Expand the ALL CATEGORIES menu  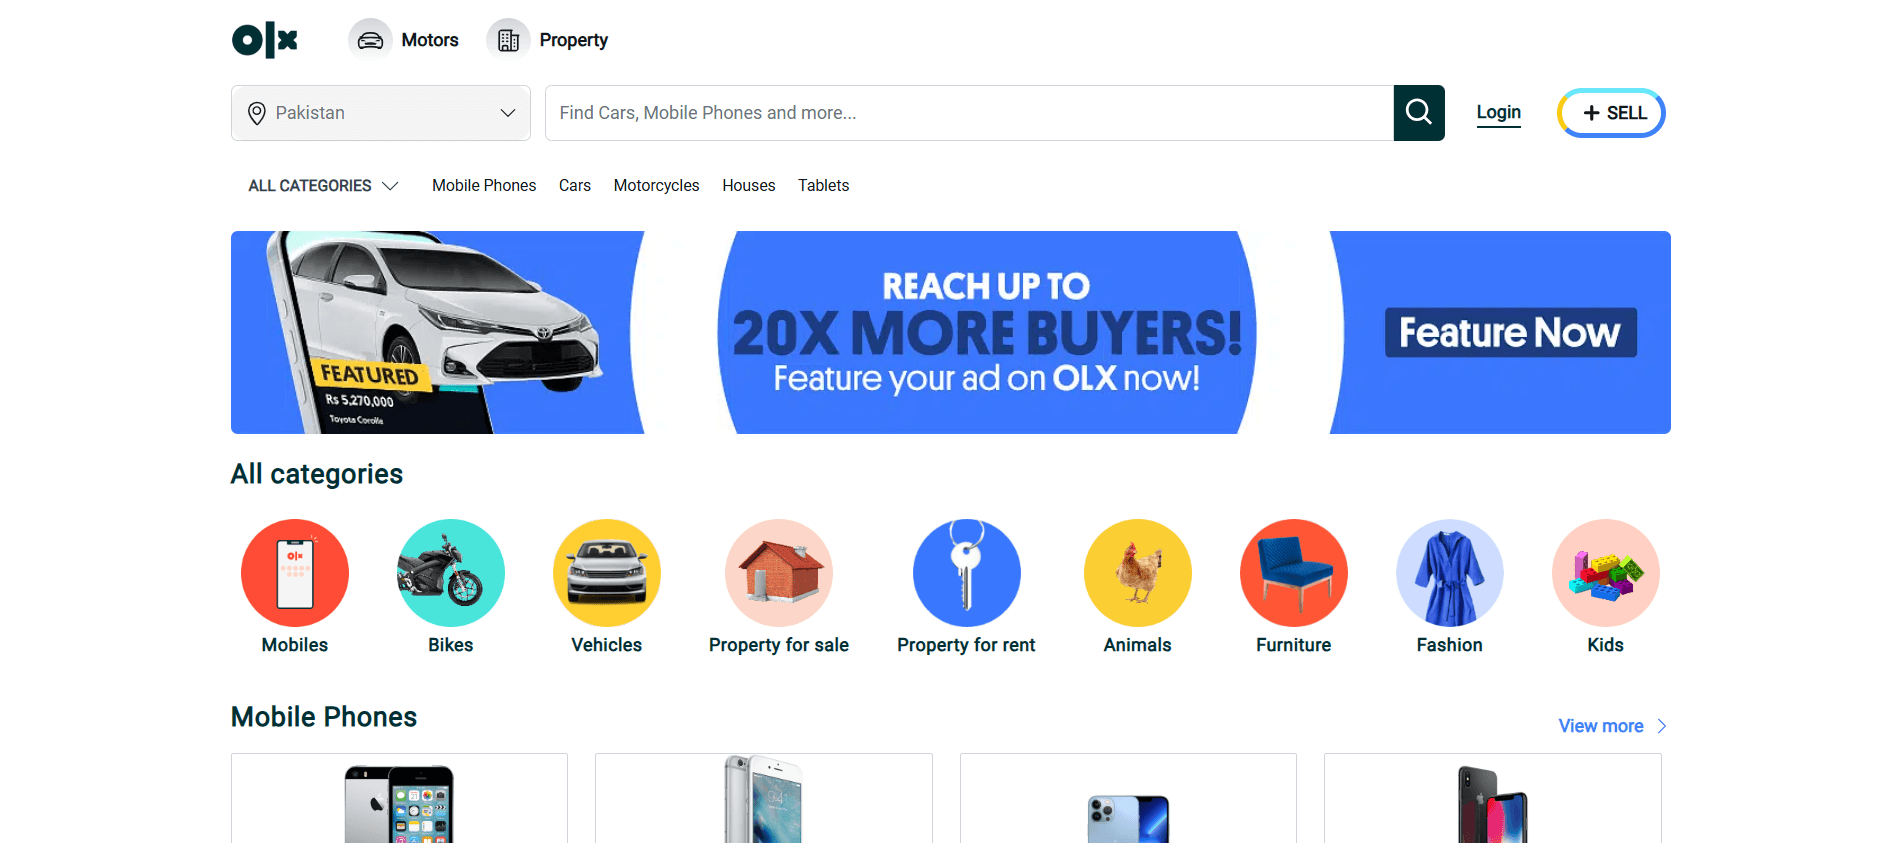[x=323, y=186]
